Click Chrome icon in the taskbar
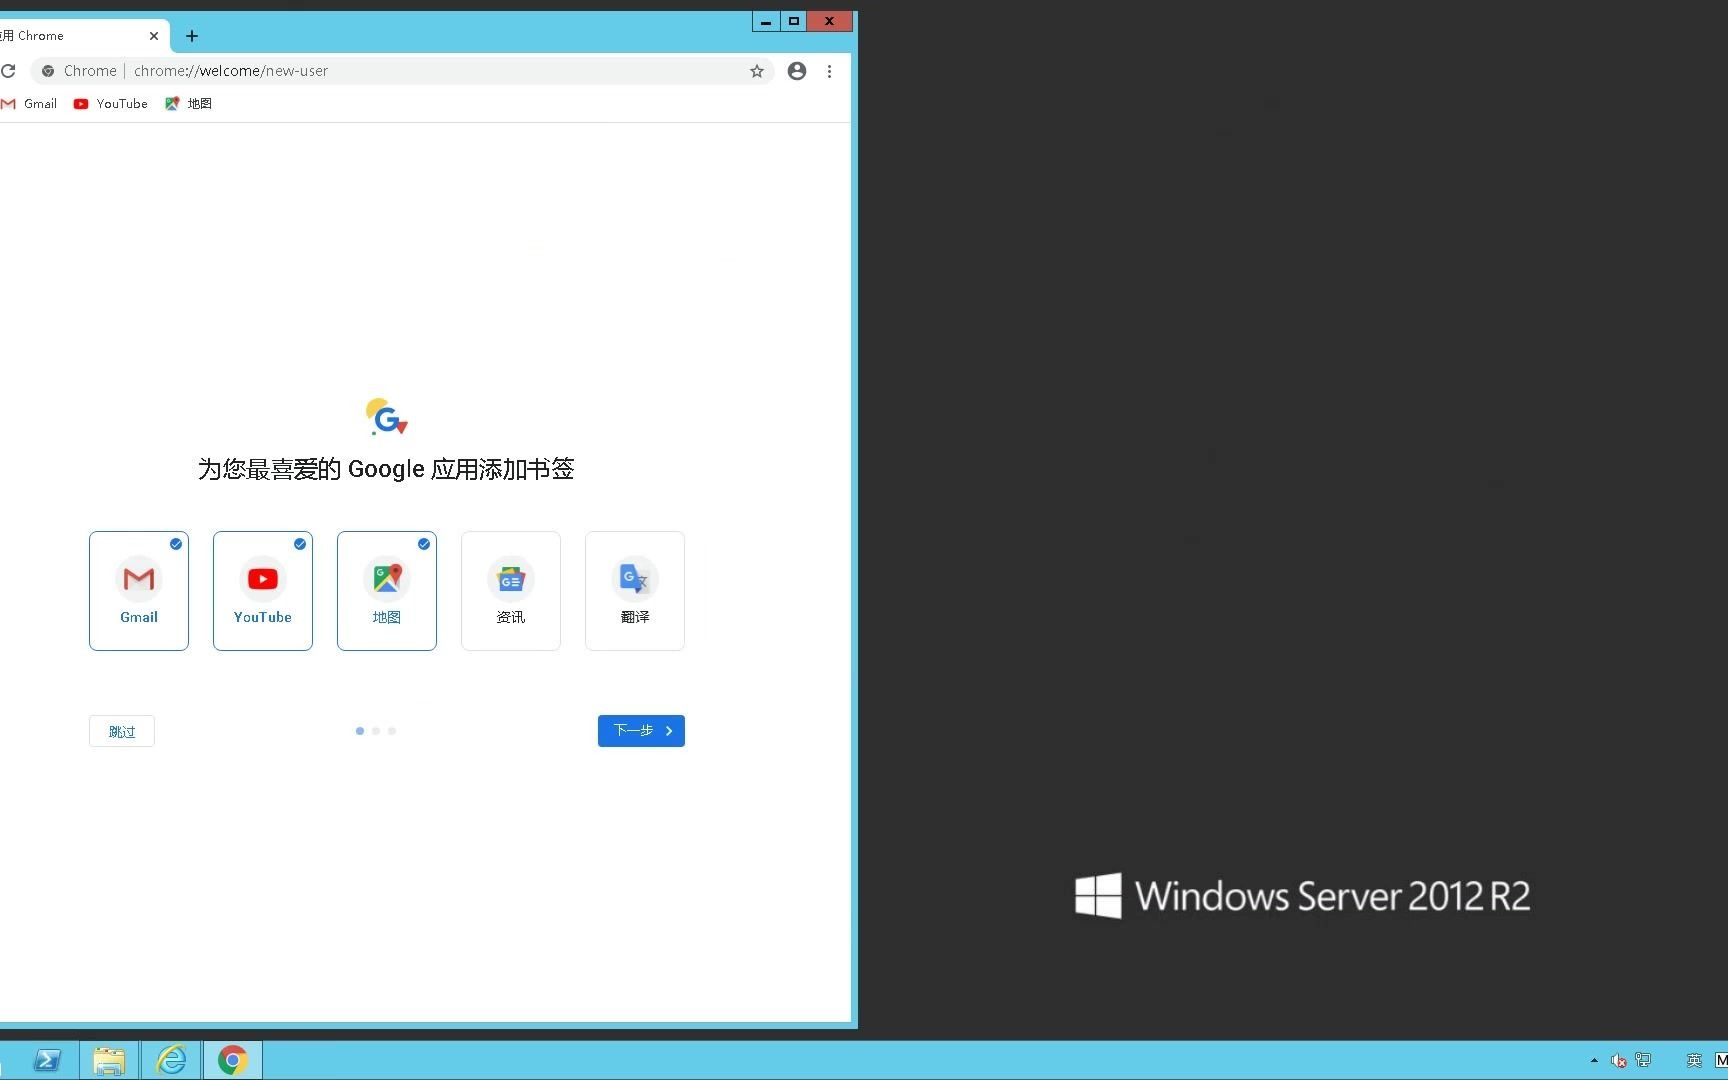 (x=233, y=1060)
